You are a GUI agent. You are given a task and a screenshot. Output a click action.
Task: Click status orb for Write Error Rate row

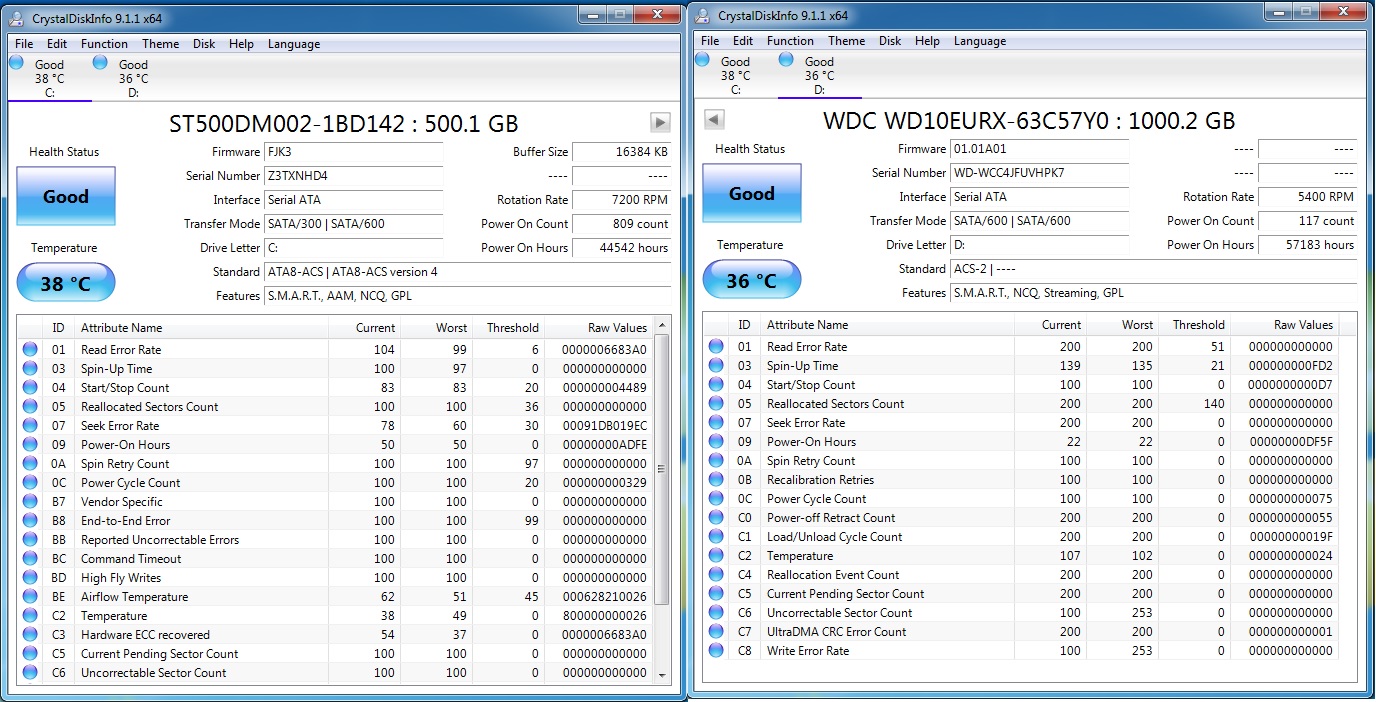point(716,651)
